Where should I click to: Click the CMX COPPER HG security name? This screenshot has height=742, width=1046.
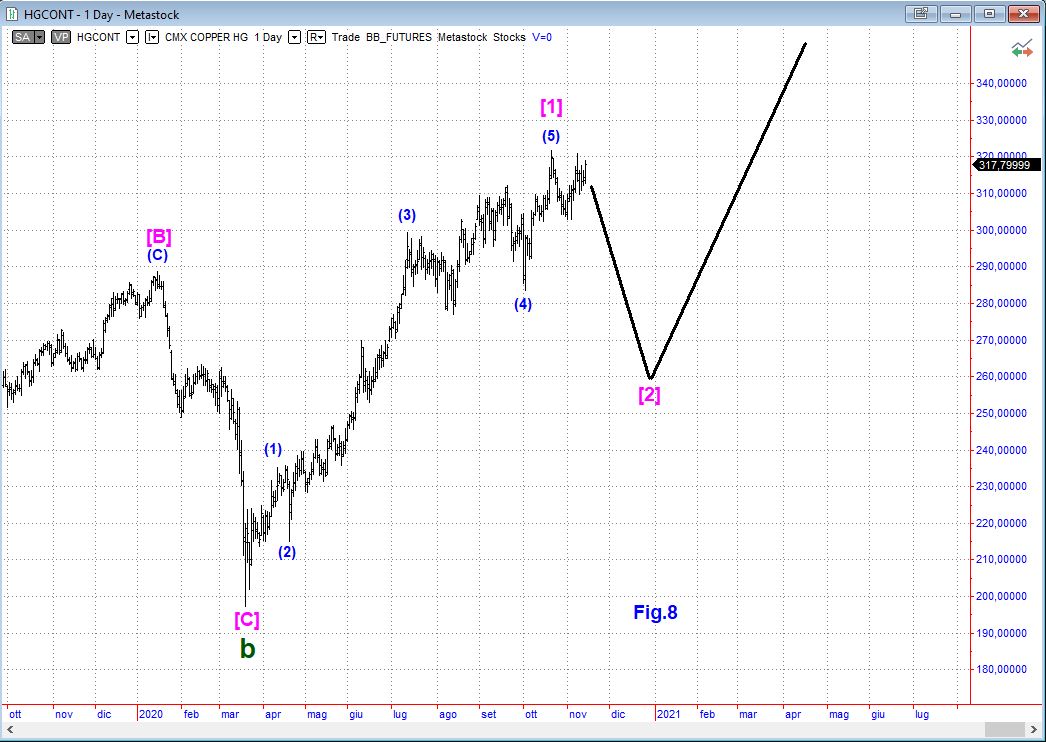click(206, 37)
